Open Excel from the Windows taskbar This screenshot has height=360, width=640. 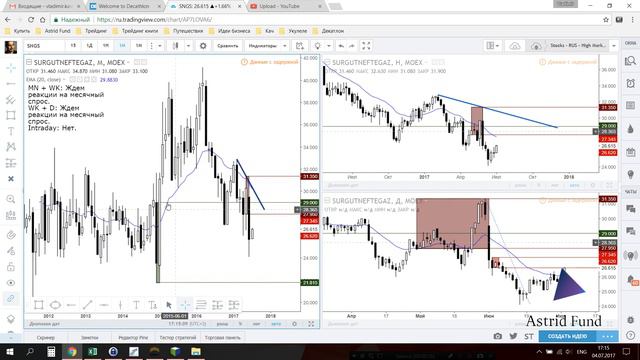click(93, 351)
